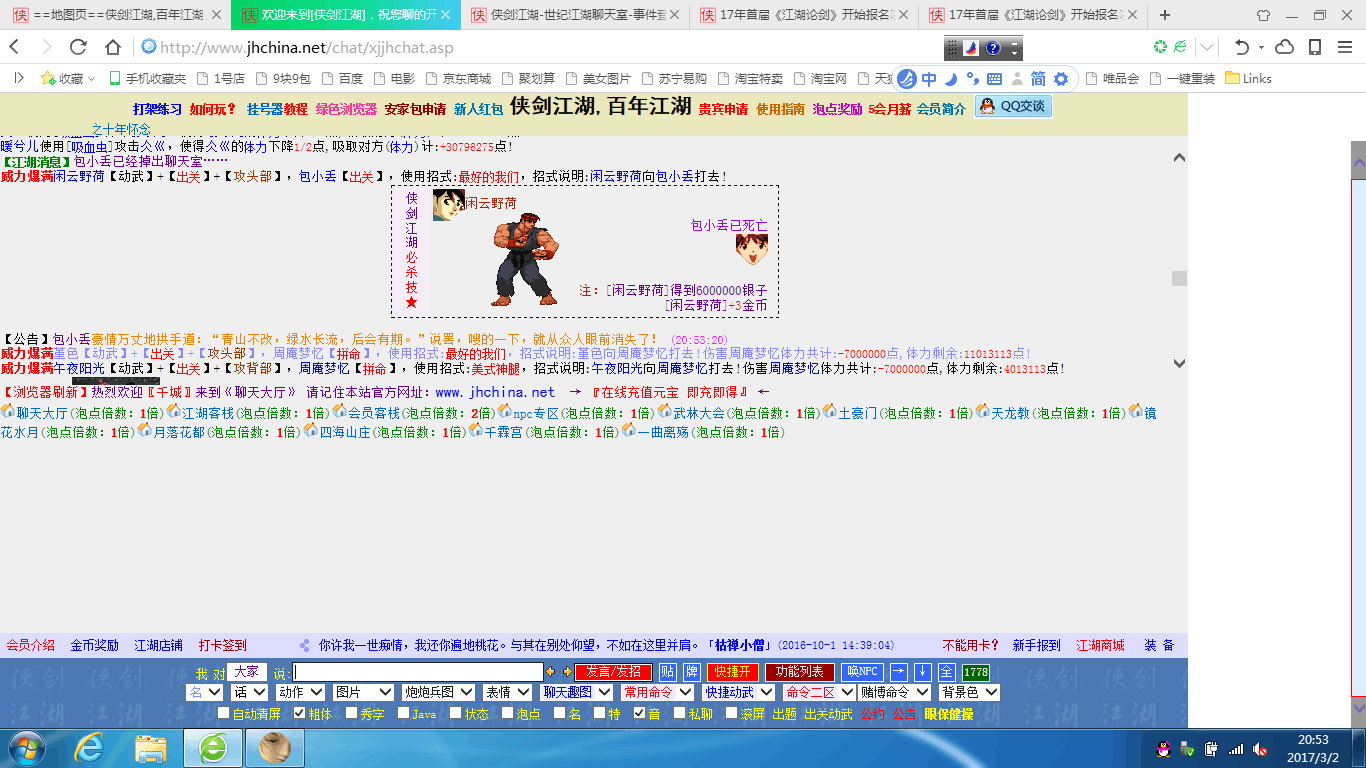Open the 动作 action dropdown
This screenshot has width=1366, height=768.
[300, 692]
